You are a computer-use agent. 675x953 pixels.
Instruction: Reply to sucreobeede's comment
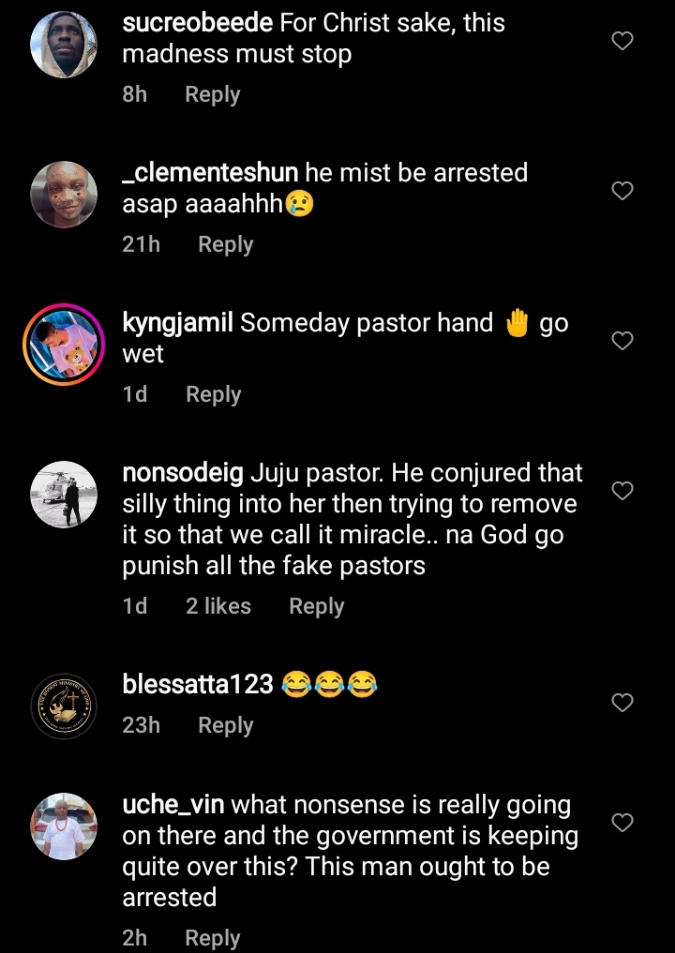(x=212, y=95)
